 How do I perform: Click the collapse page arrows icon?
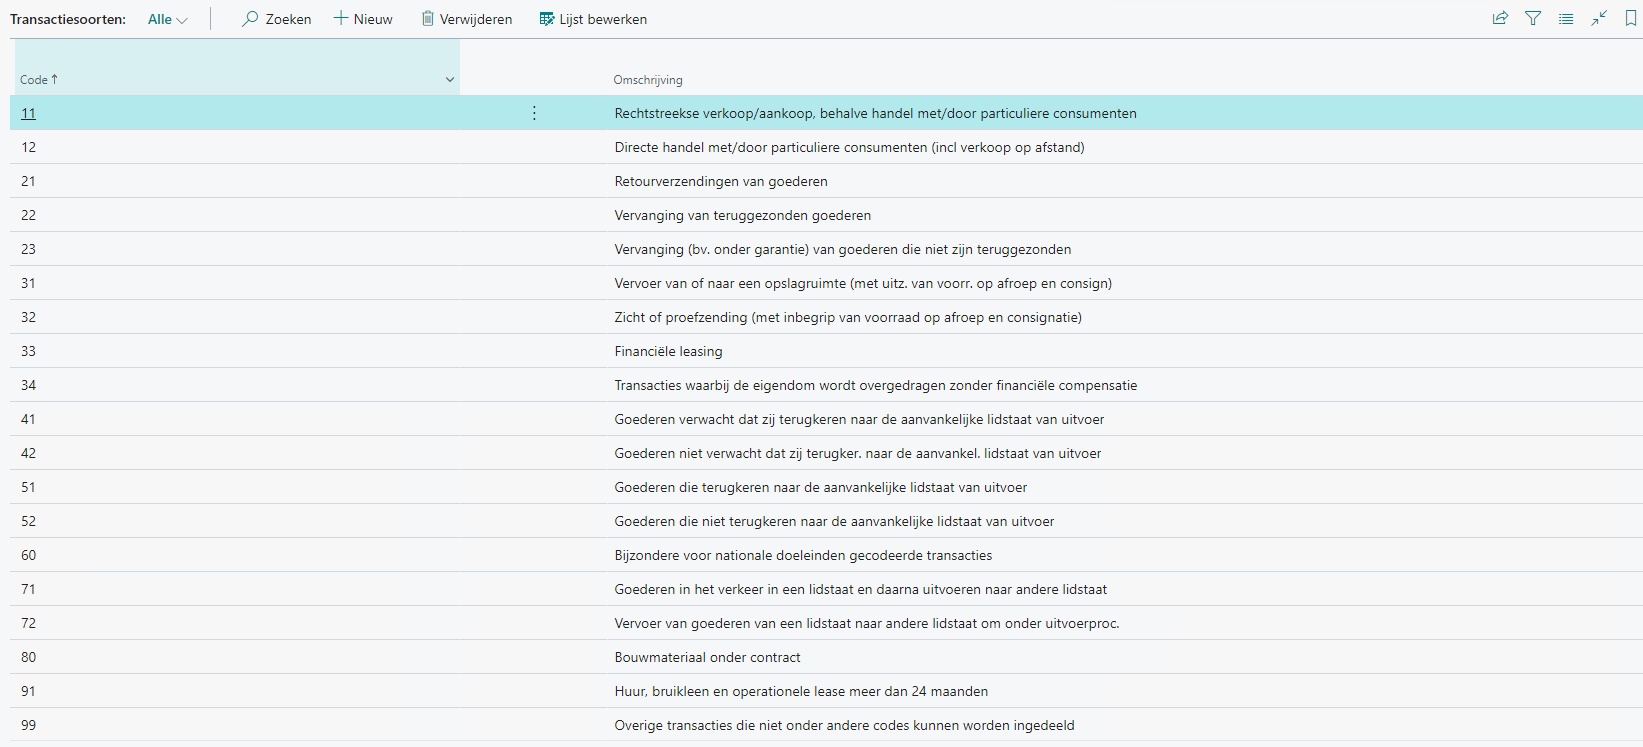1599,18
